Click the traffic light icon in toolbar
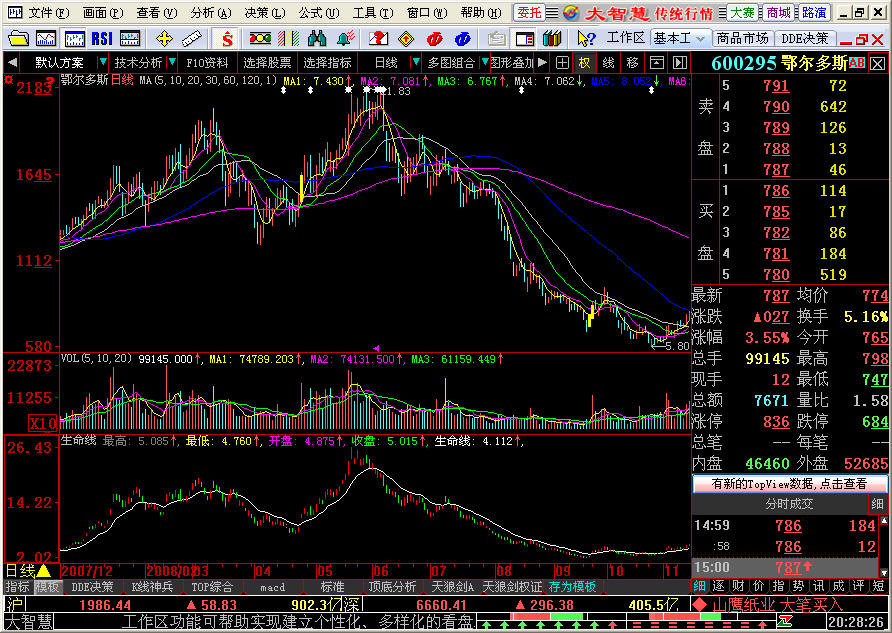 pyautogui.click(x=260, y=39)
